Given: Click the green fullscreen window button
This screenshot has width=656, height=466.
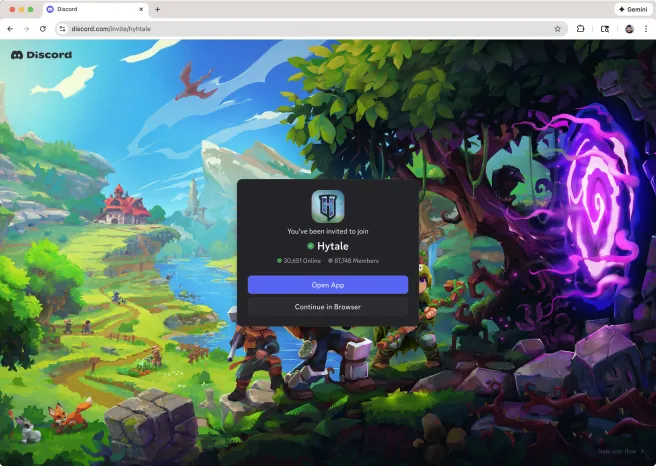Looking at the screenshot, I should pos(31,9).
